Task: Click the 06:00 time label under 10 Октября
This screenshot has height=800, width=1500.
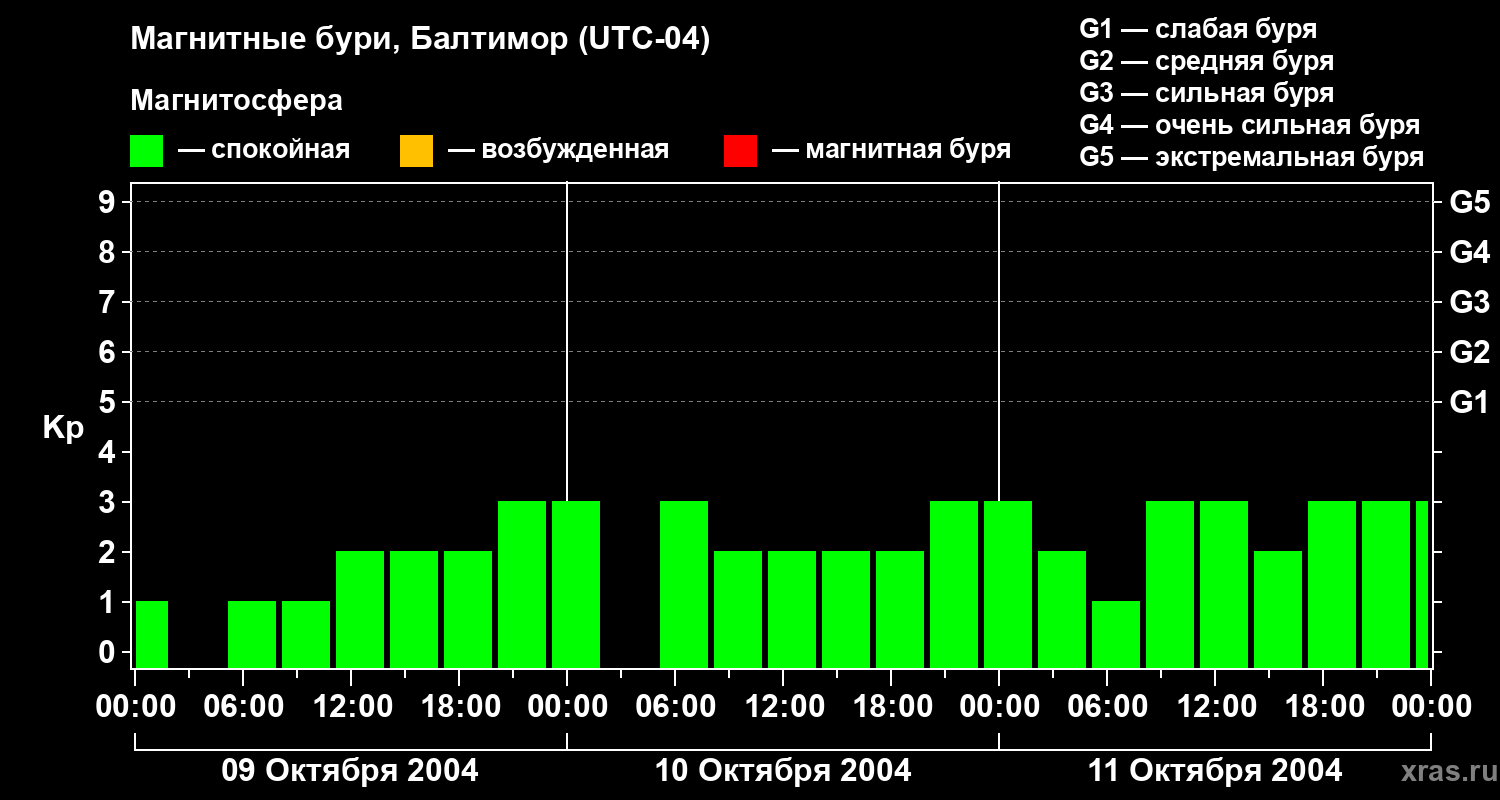Action: coord(675,707)
